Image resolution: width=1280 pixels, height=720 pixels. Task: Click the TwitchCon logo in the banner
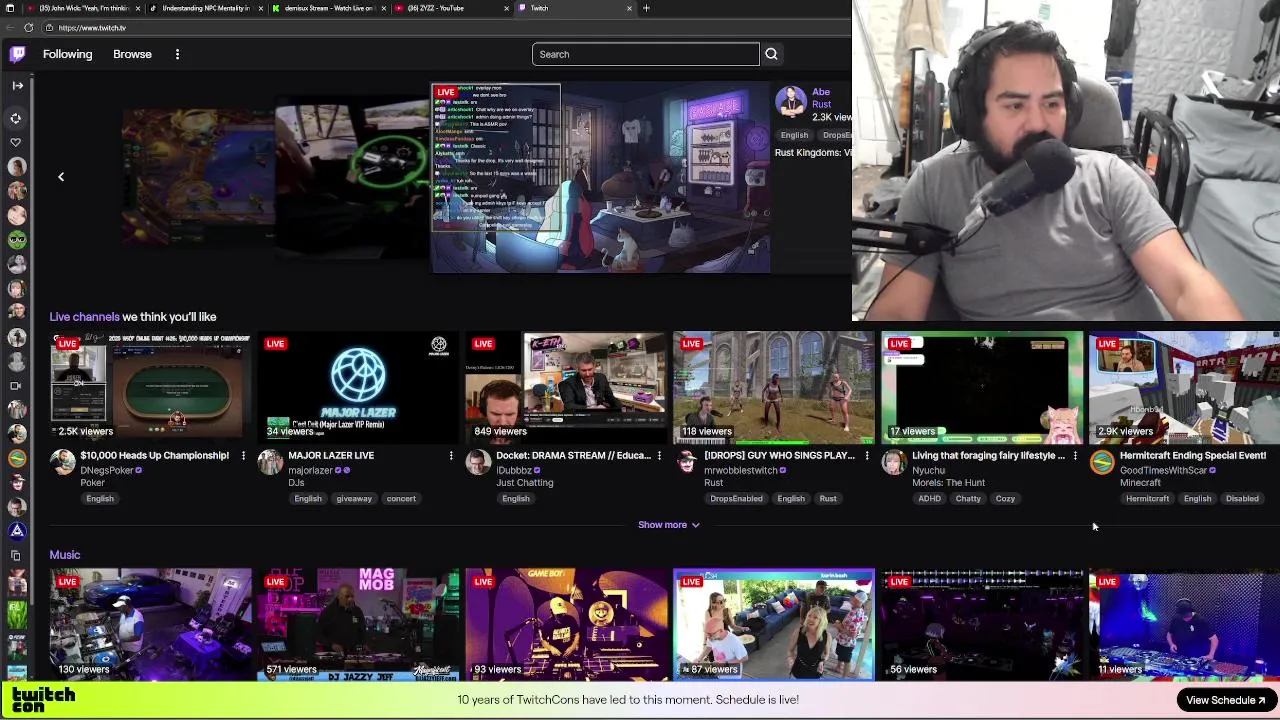[x=43, y=700]
